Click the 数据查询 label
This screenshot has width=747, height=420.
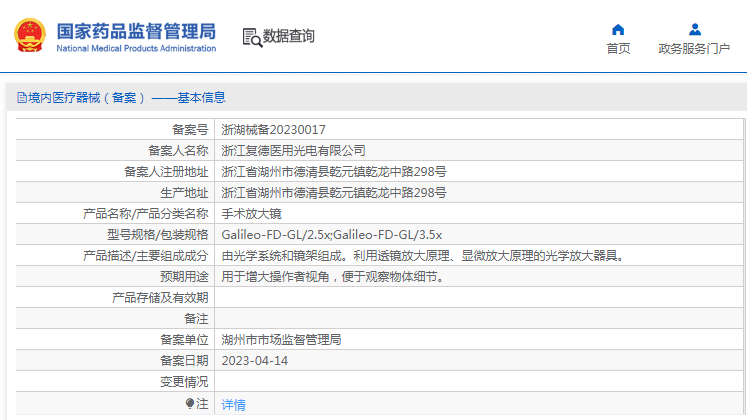tap(289, 36)
